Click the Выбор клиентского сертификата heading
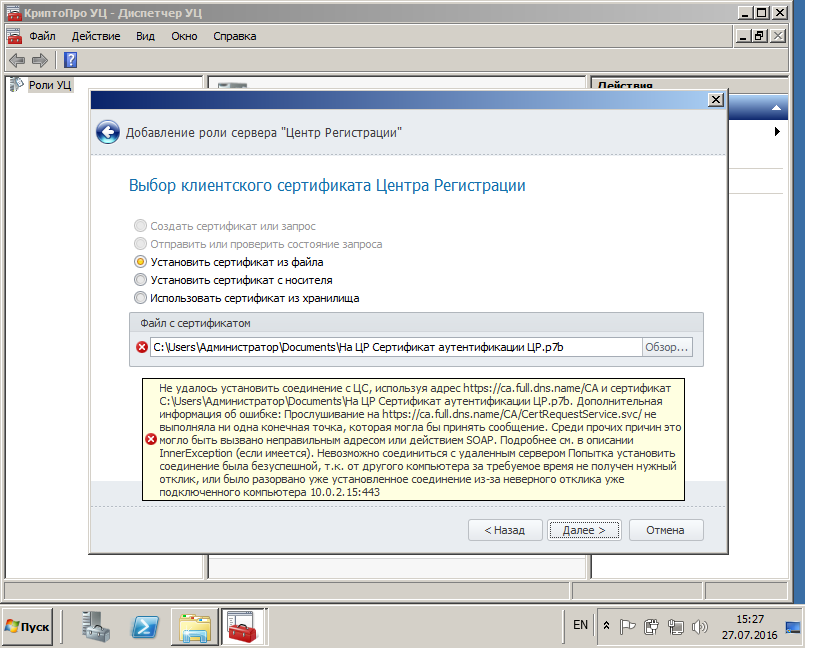The image size is (819, 648). point(327,185)
